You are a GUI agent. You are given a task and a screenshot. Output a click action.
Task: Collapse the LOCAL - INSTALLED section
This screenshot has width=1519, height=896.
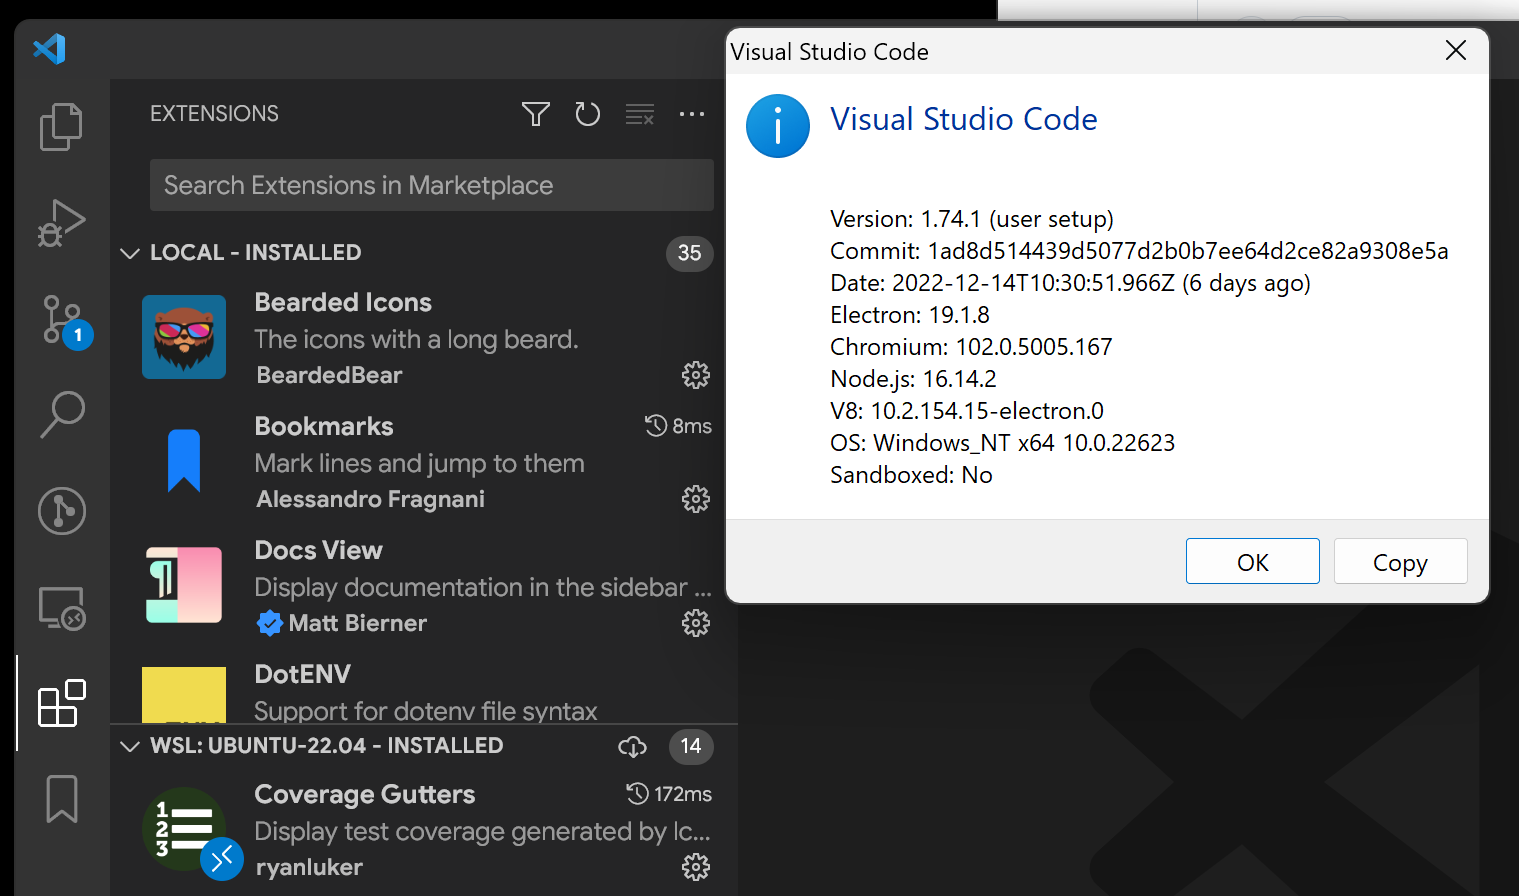[130, 253]
